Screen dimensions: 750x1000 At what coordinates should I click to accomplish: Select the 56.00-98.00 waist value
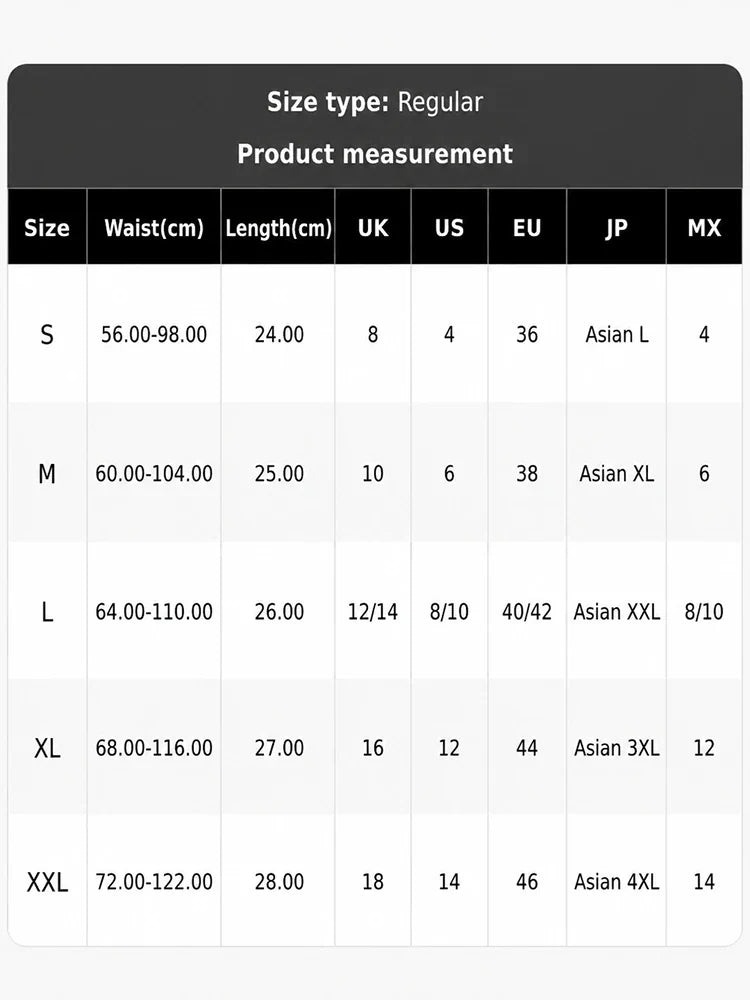coord(154,334)
